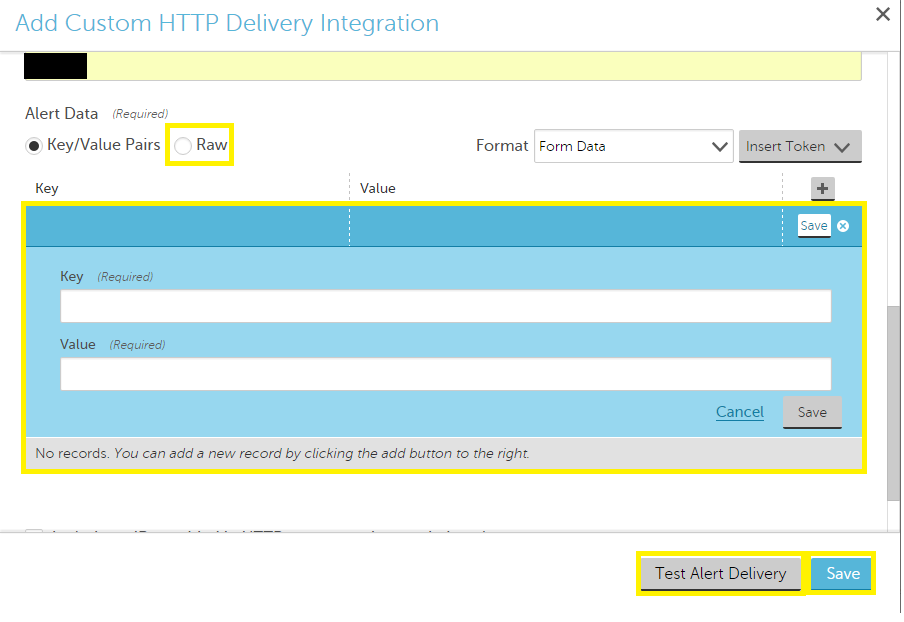Click the blue Save button in footer

click(842, 573)
